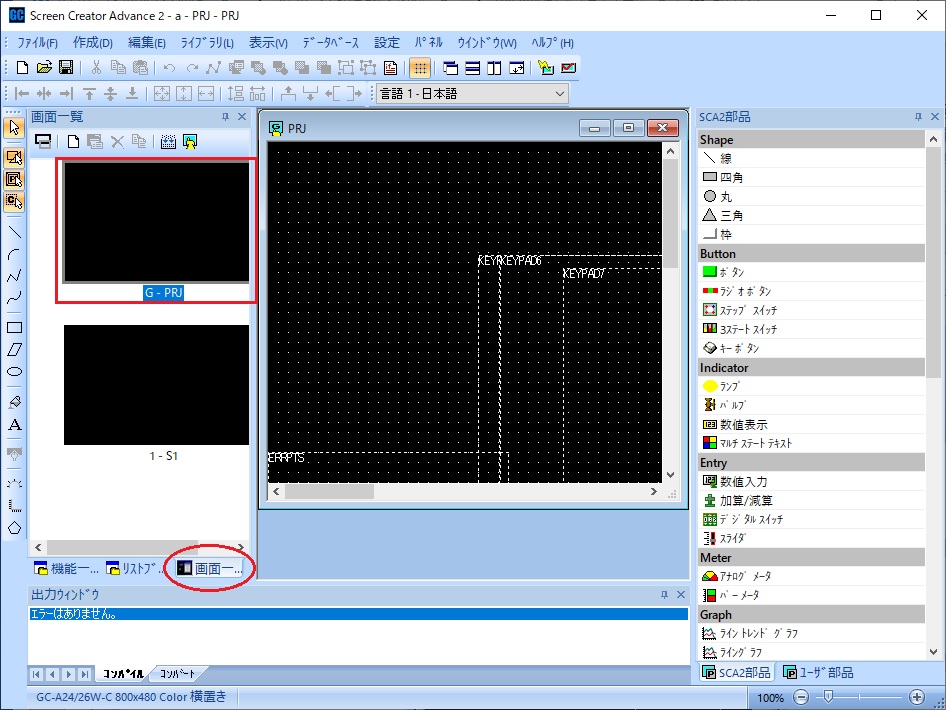Click the zoom slider handle
The height and width of the screenshot is (710, 946).
828,697
